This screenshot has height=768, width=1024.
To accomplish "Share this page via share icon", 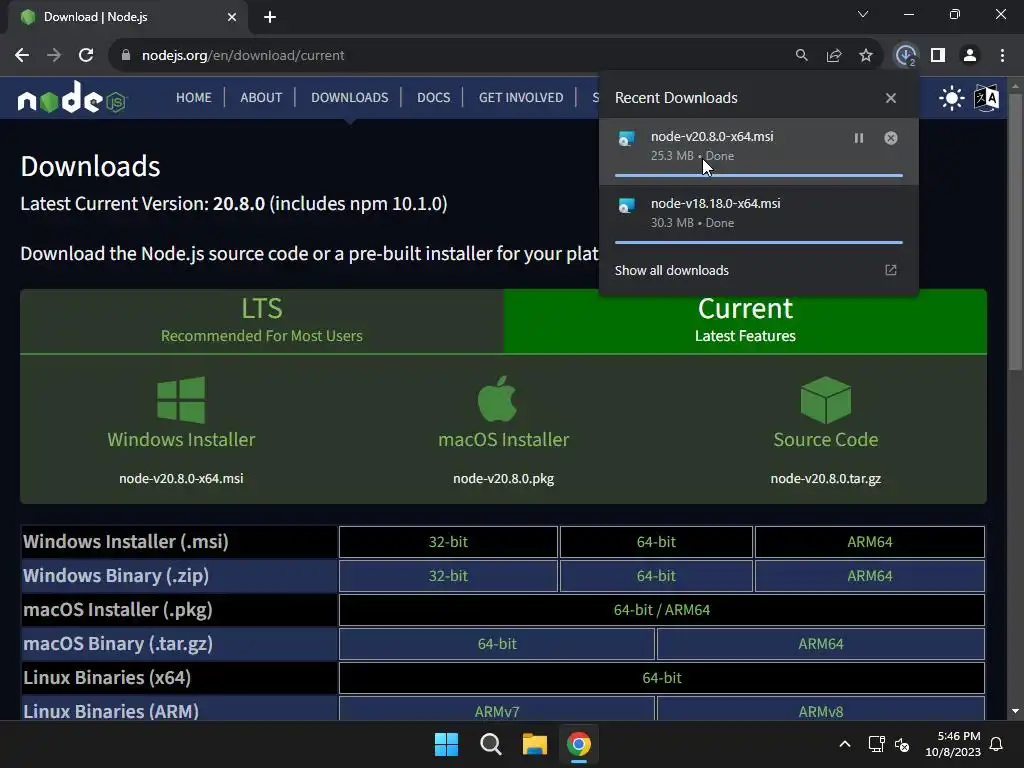I will pos(834,56).
